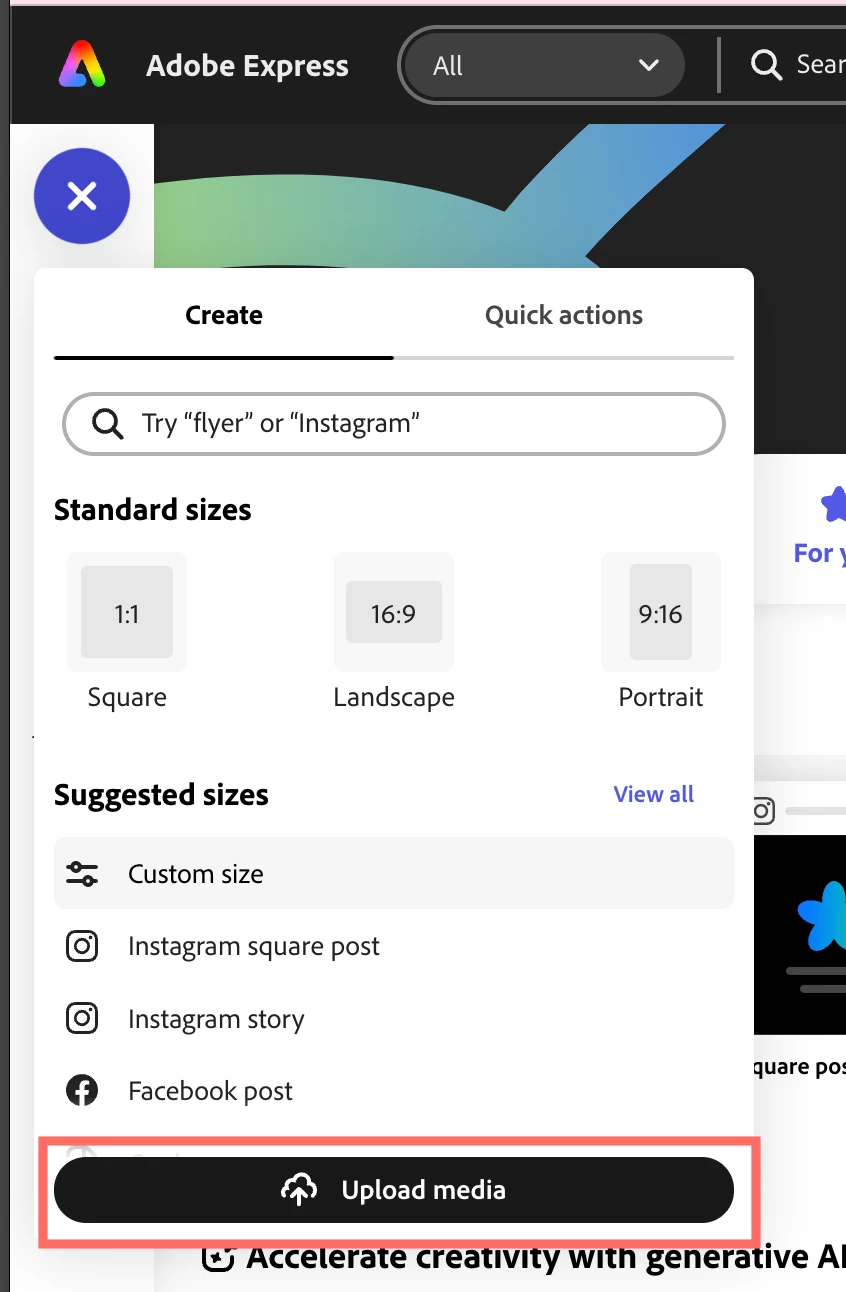Click the Instagram icon beside Instagram story

(82, 1019)
